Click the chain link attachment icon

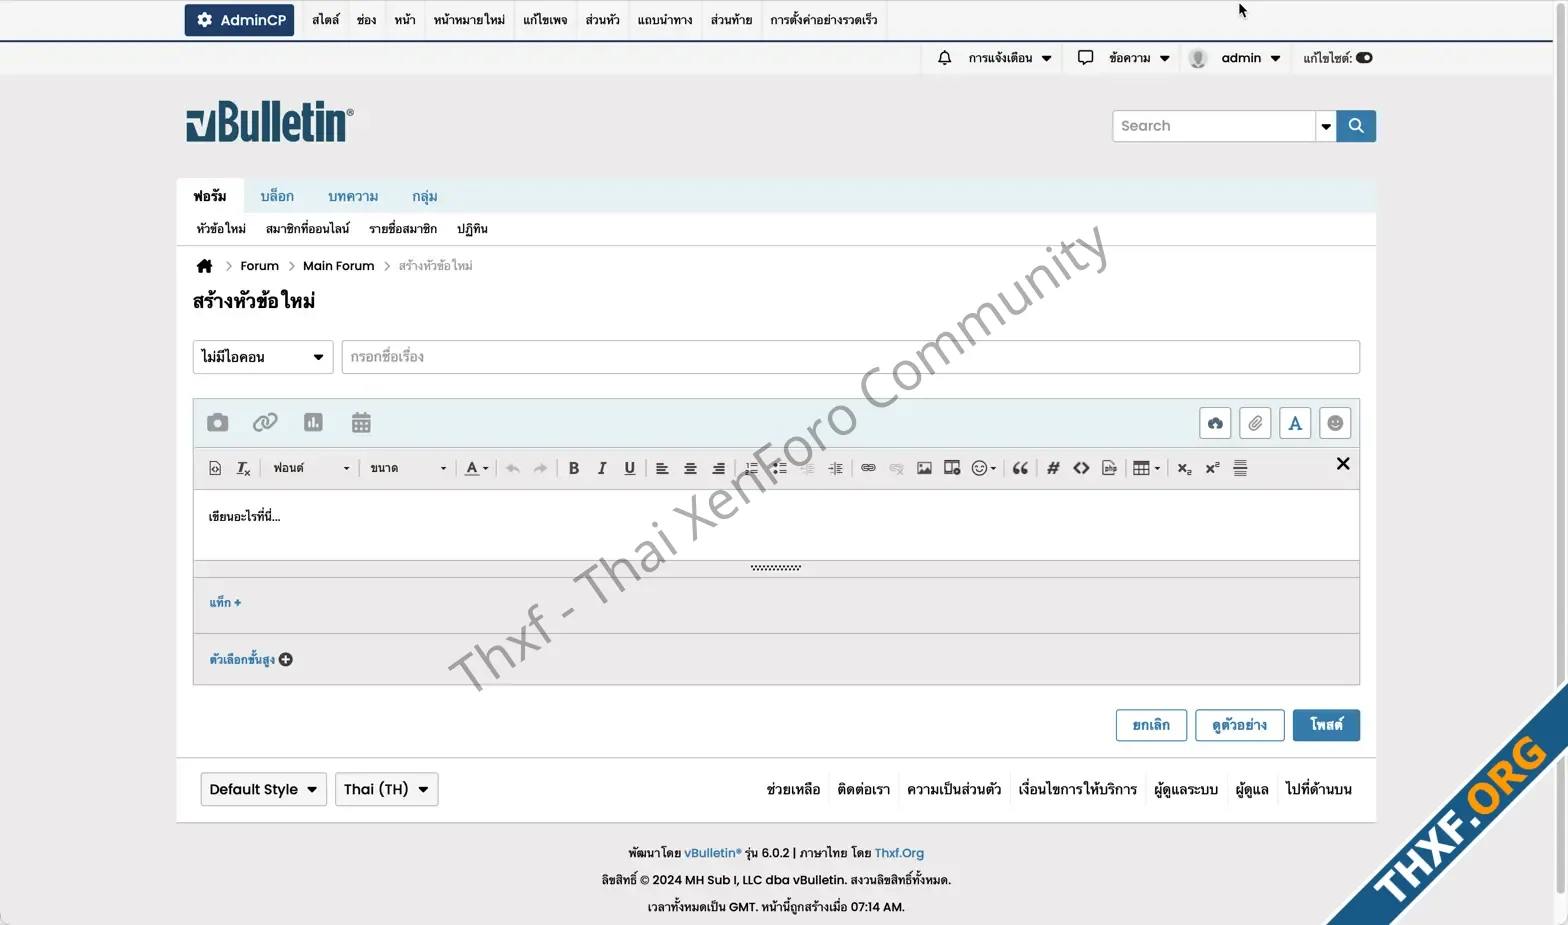click(x=265, y=423)
